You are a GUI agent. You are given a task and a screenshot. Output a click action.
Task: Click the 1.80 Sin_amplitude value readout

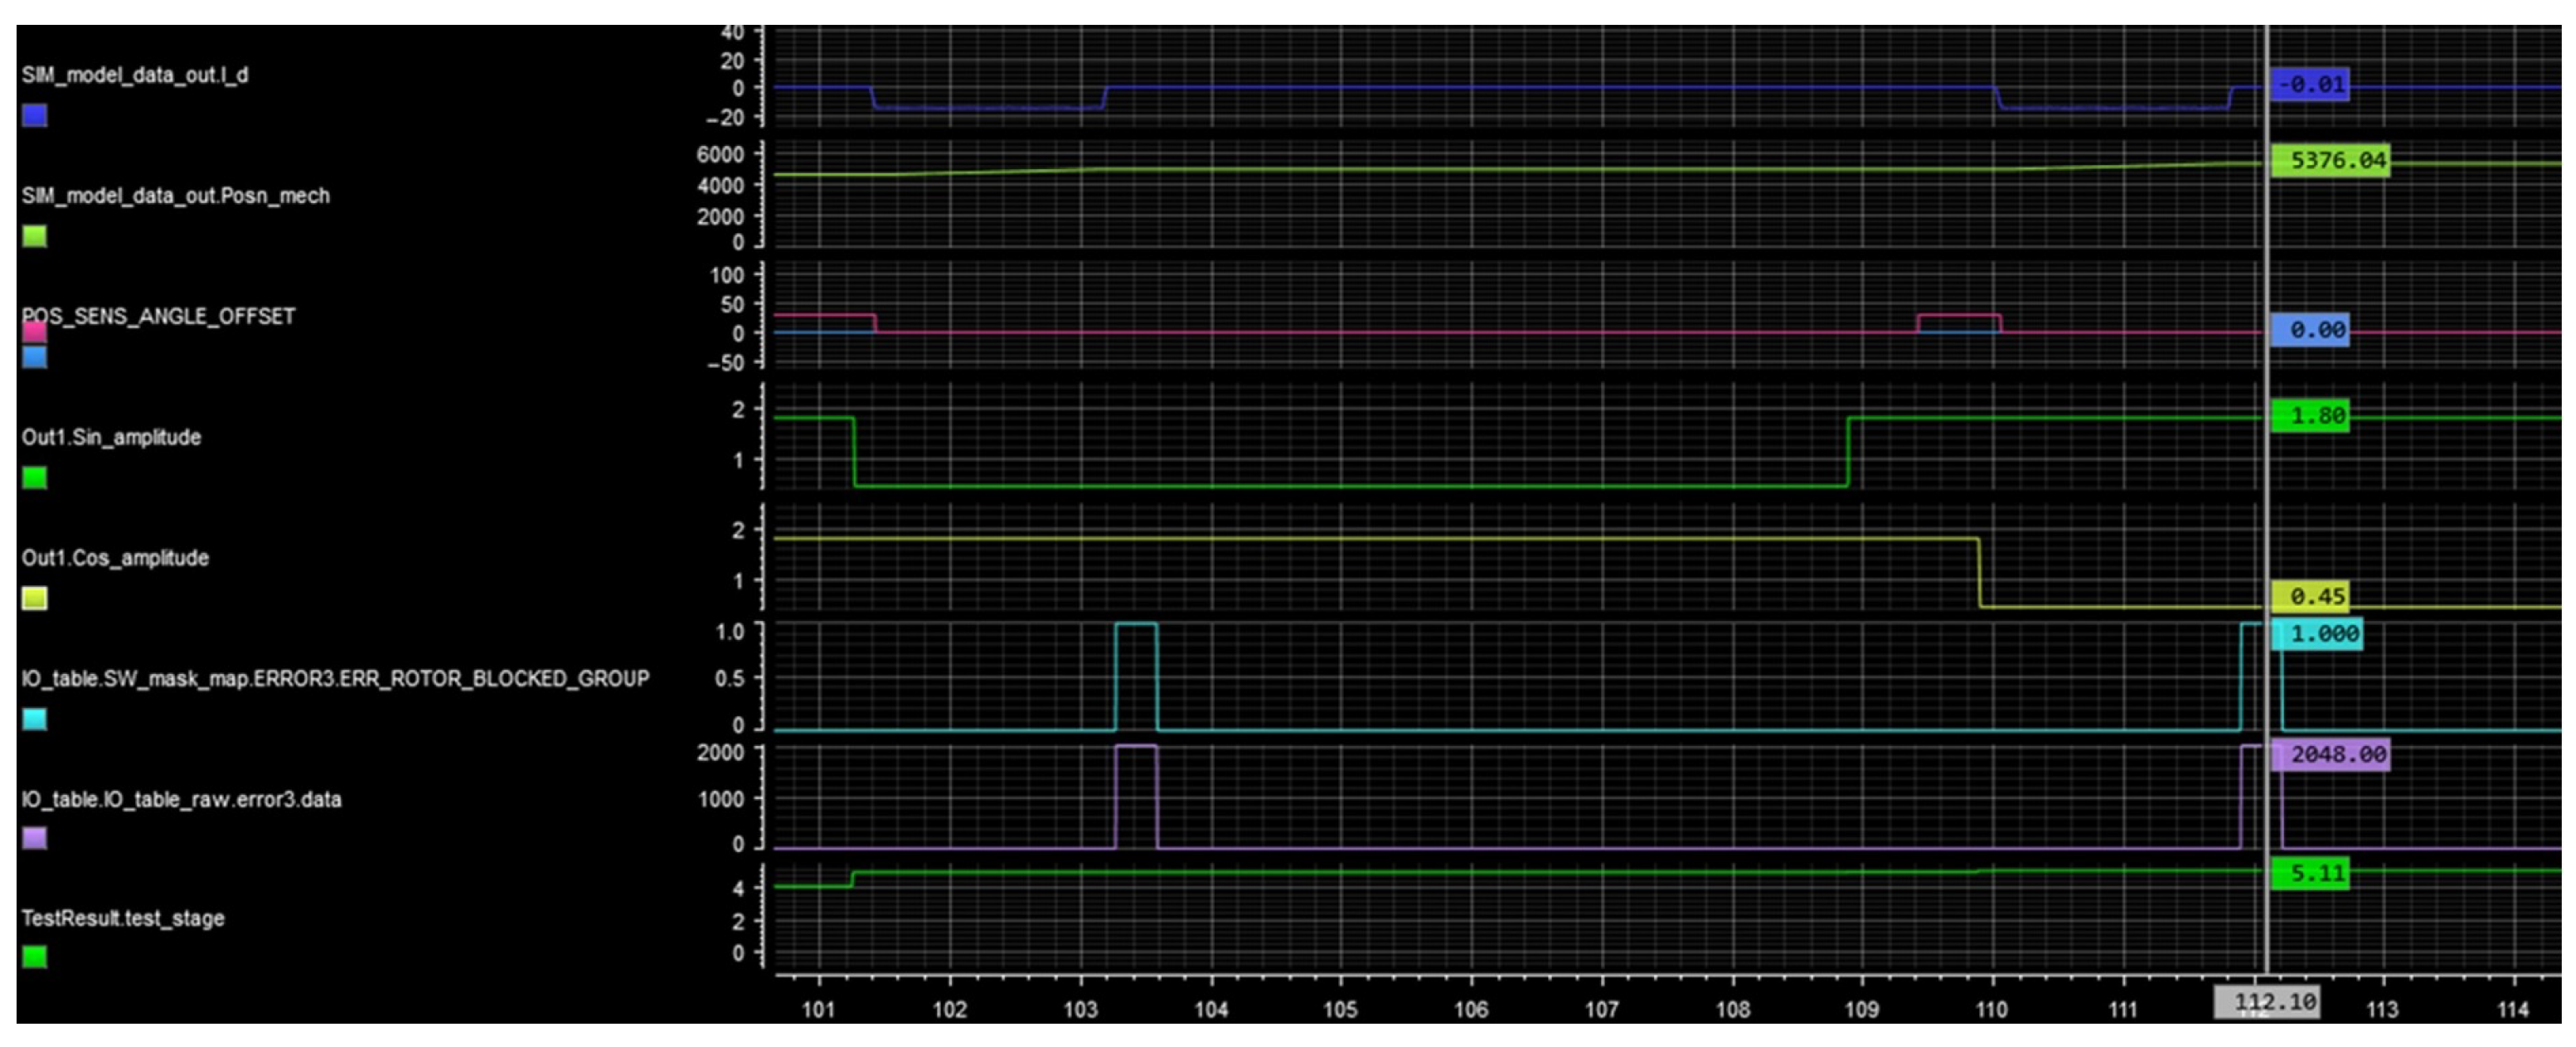(2310, 416)
